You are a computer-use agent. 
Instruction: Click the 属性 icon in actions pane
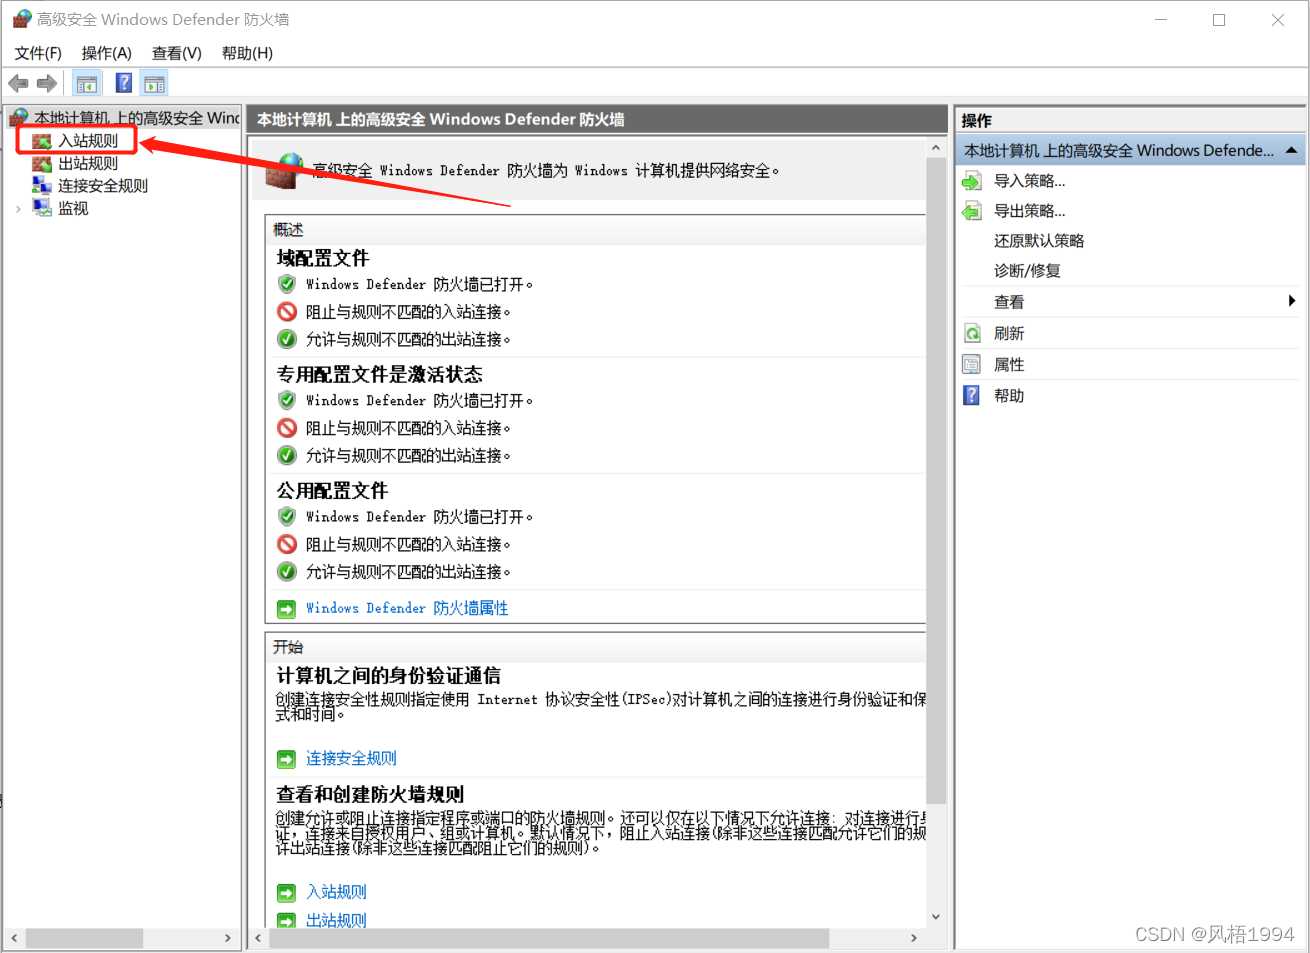972,365
